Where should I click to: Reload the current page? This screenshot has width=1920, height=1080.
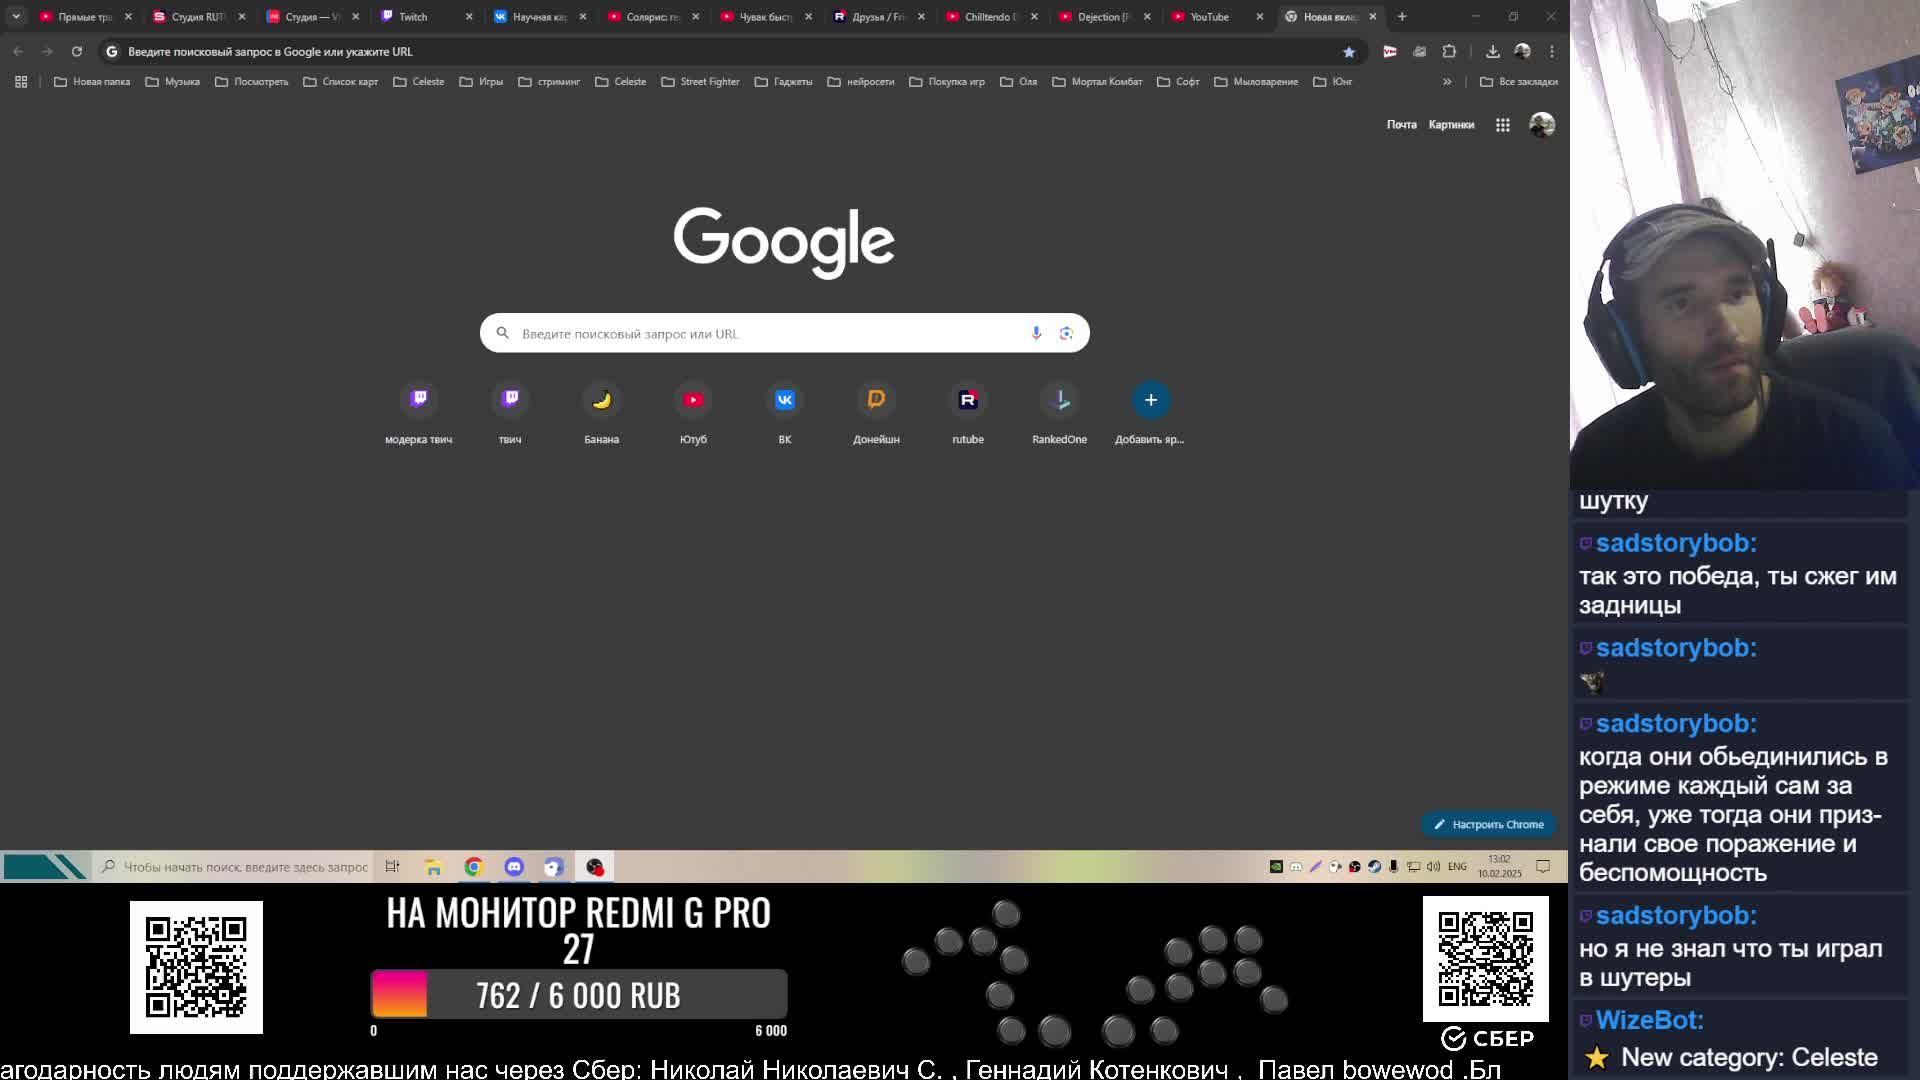[x=77, y=51]
